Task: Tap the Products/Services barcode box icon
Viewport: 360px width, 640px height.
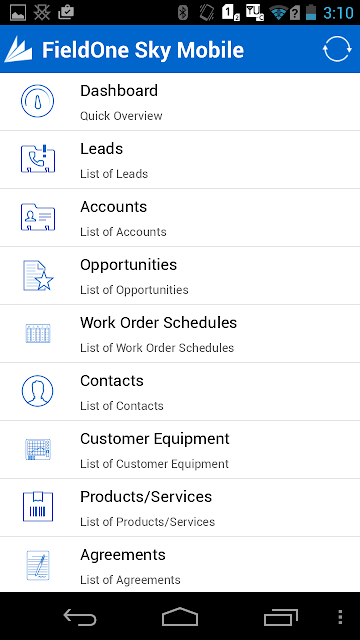Action: point(38,507)
